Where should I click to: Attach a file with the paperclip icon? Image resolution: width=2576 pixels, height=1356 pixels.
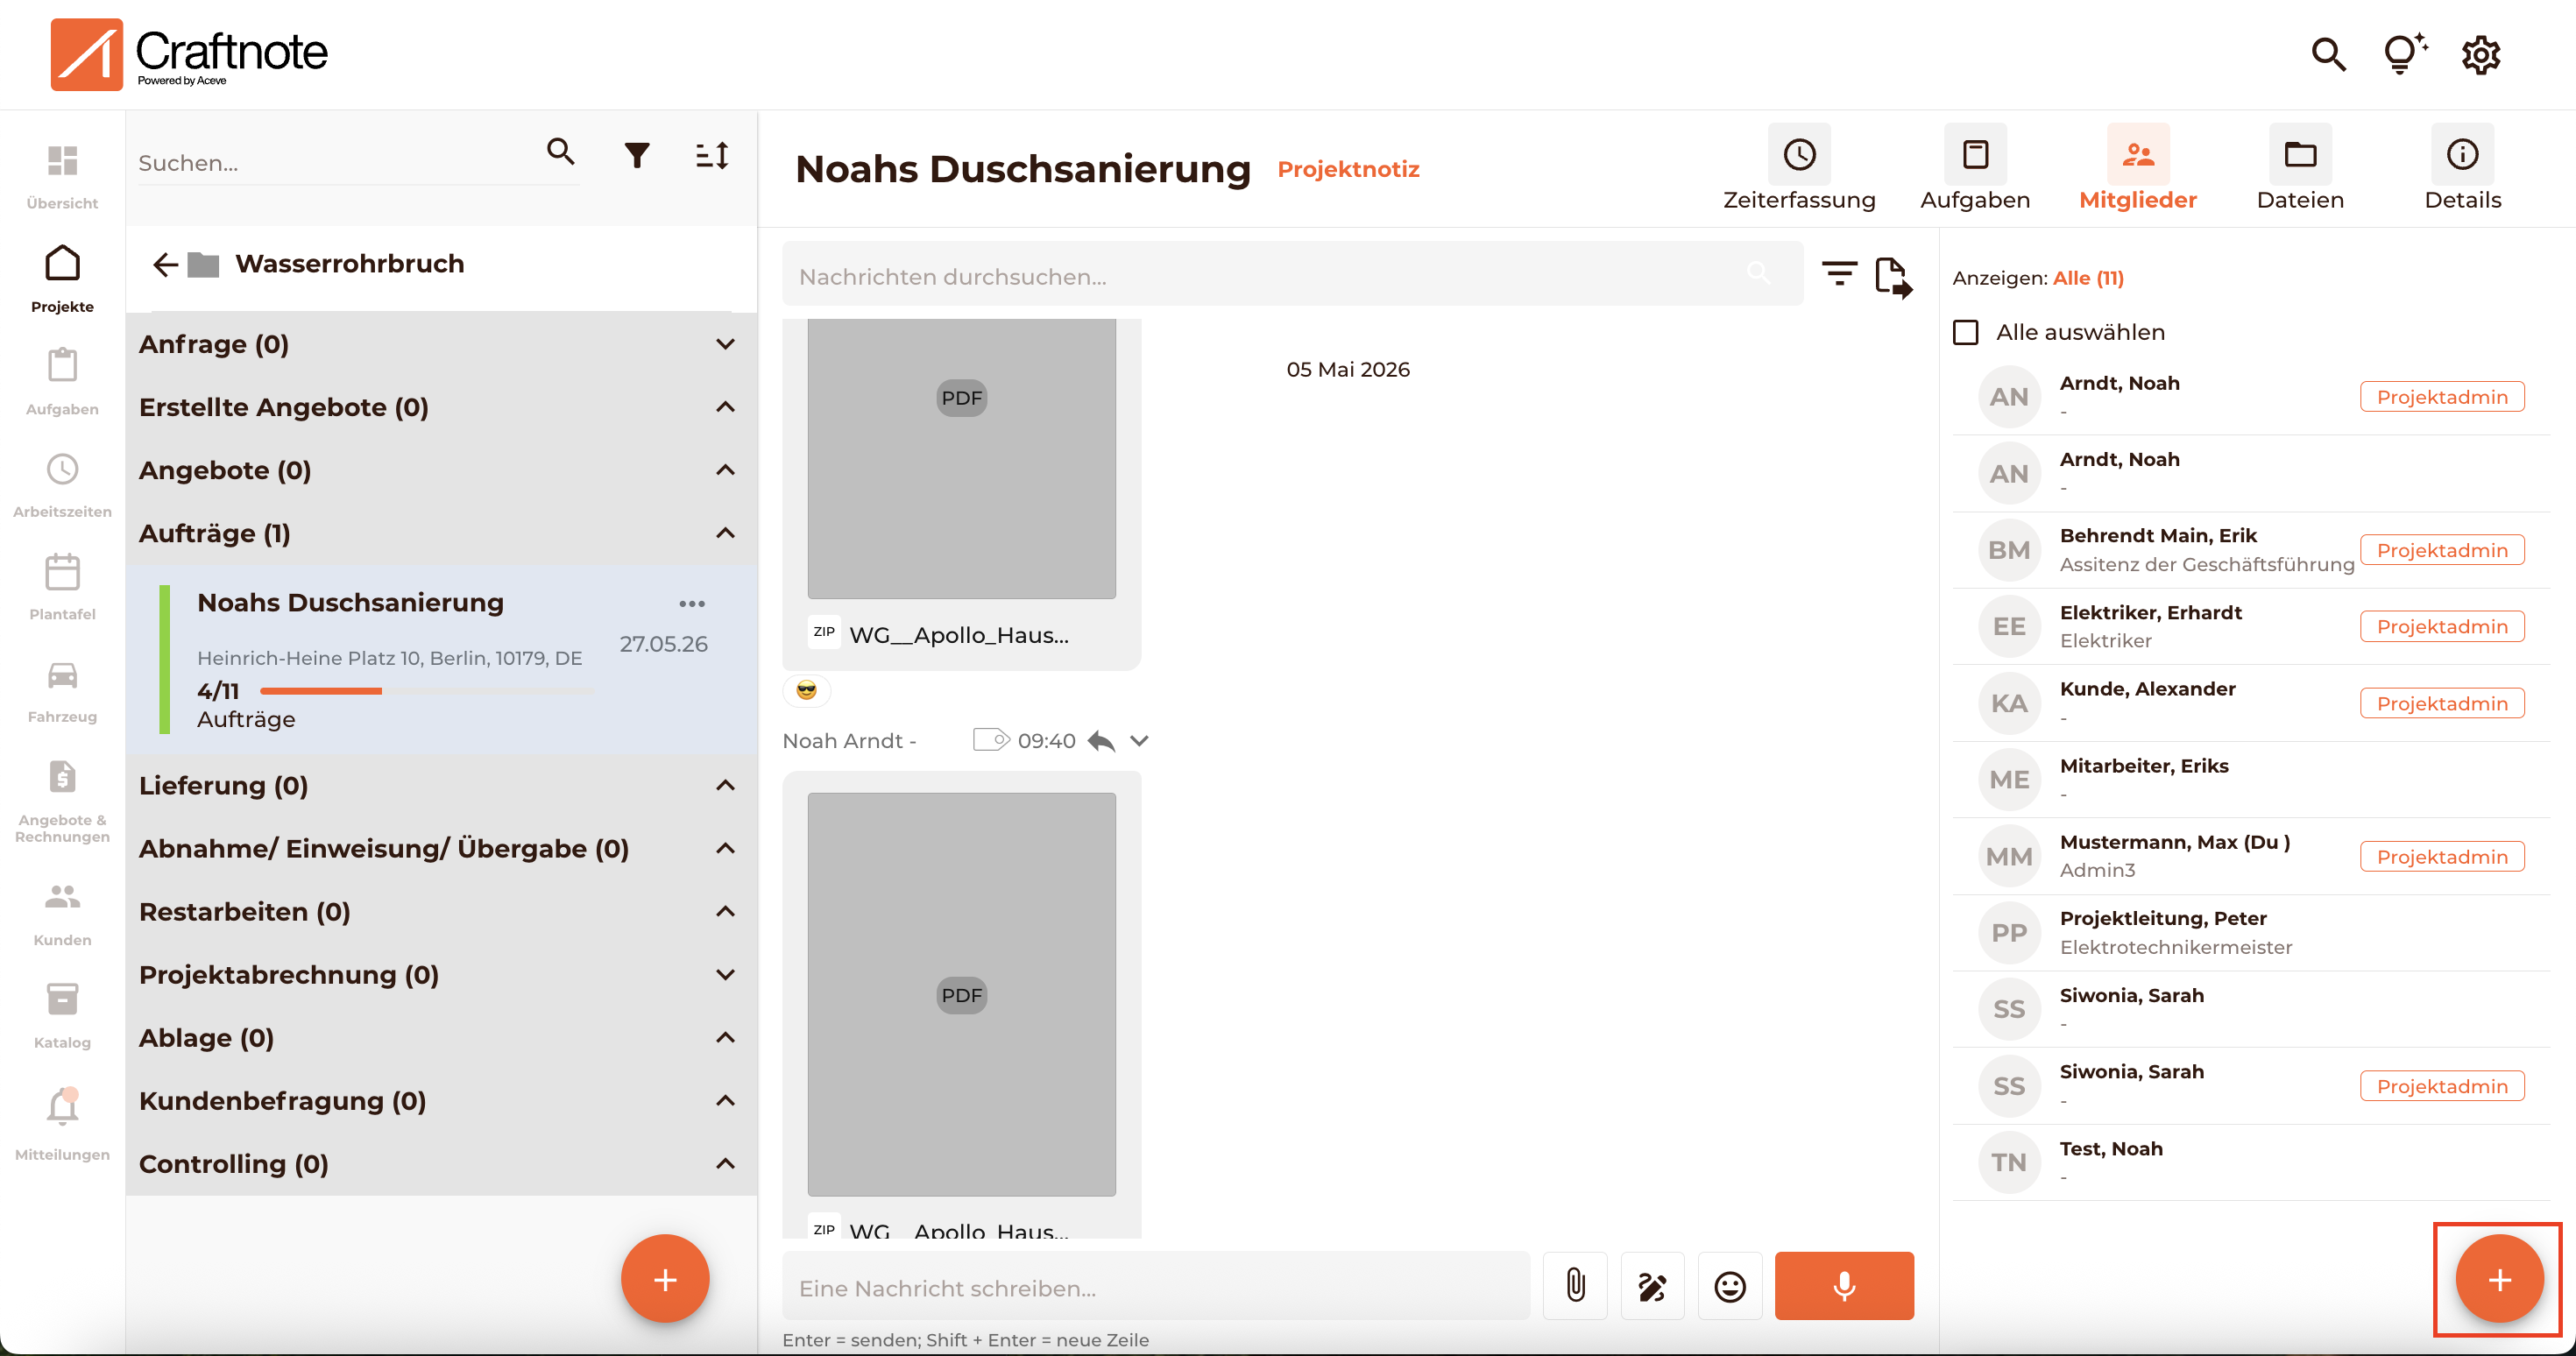click(x=1575, y=1286)
